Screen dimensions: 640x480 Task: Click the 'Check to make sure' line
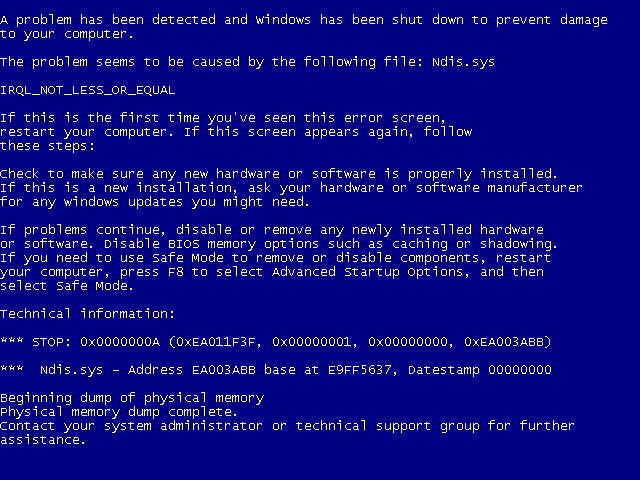click(x=278, y=174)
